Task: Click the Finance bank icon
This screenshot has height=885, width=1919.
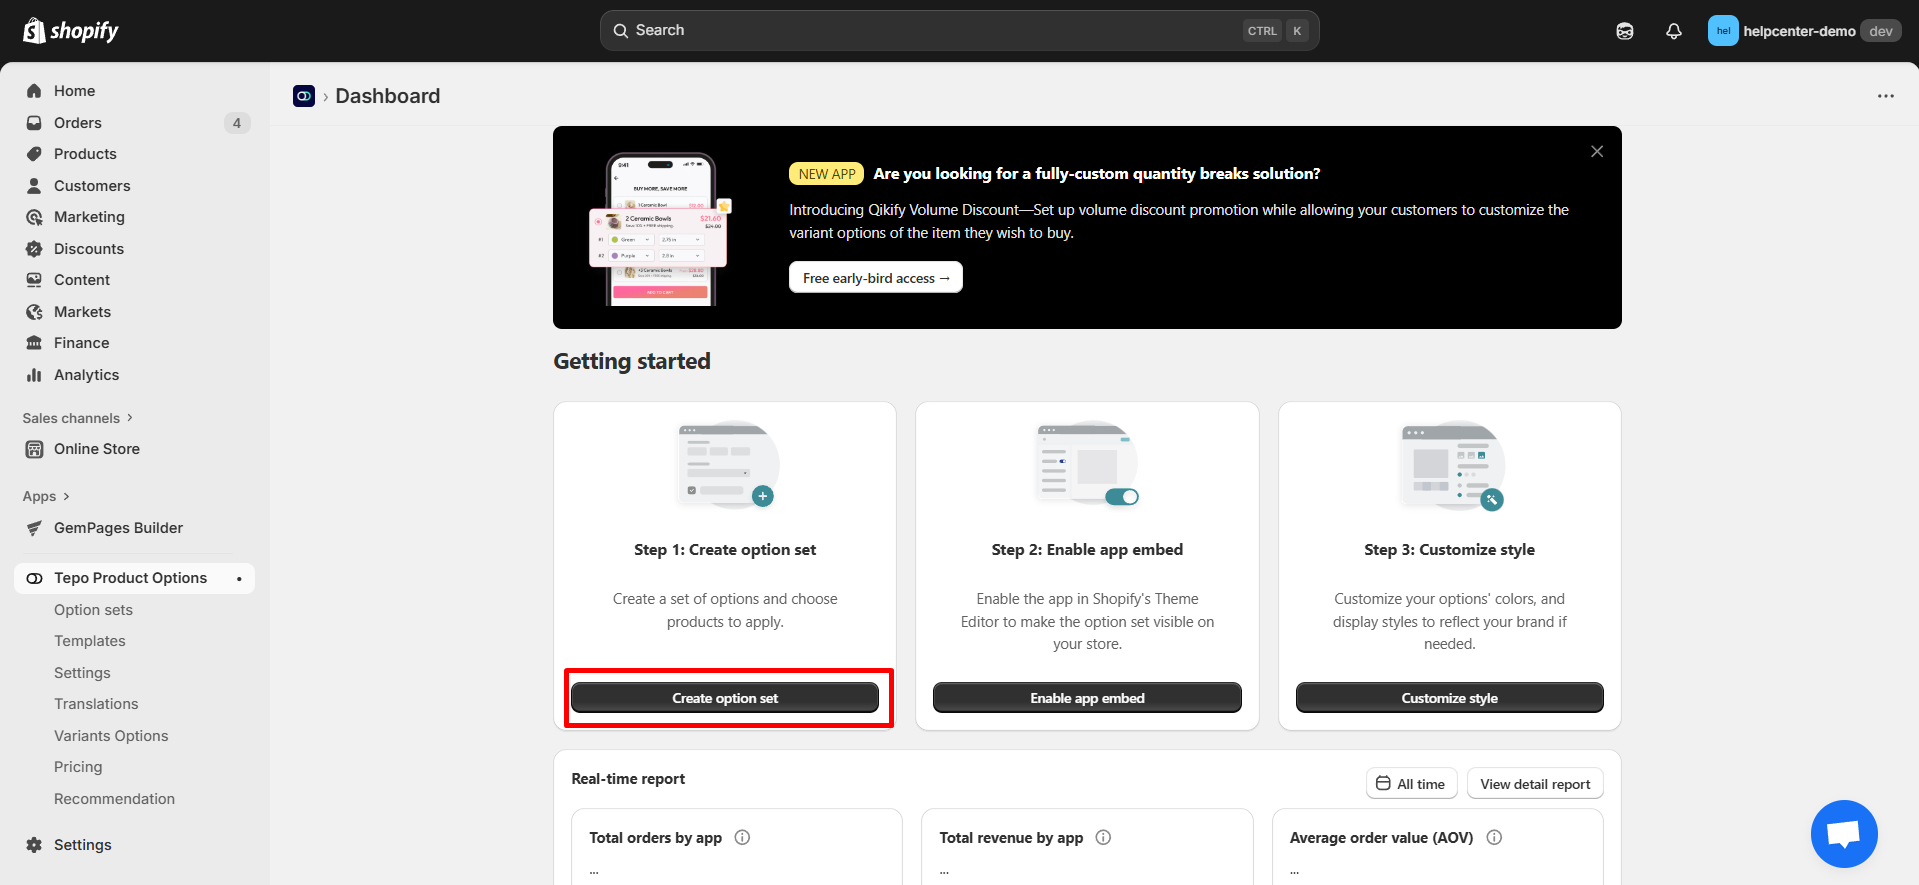Action: (34, 343)
